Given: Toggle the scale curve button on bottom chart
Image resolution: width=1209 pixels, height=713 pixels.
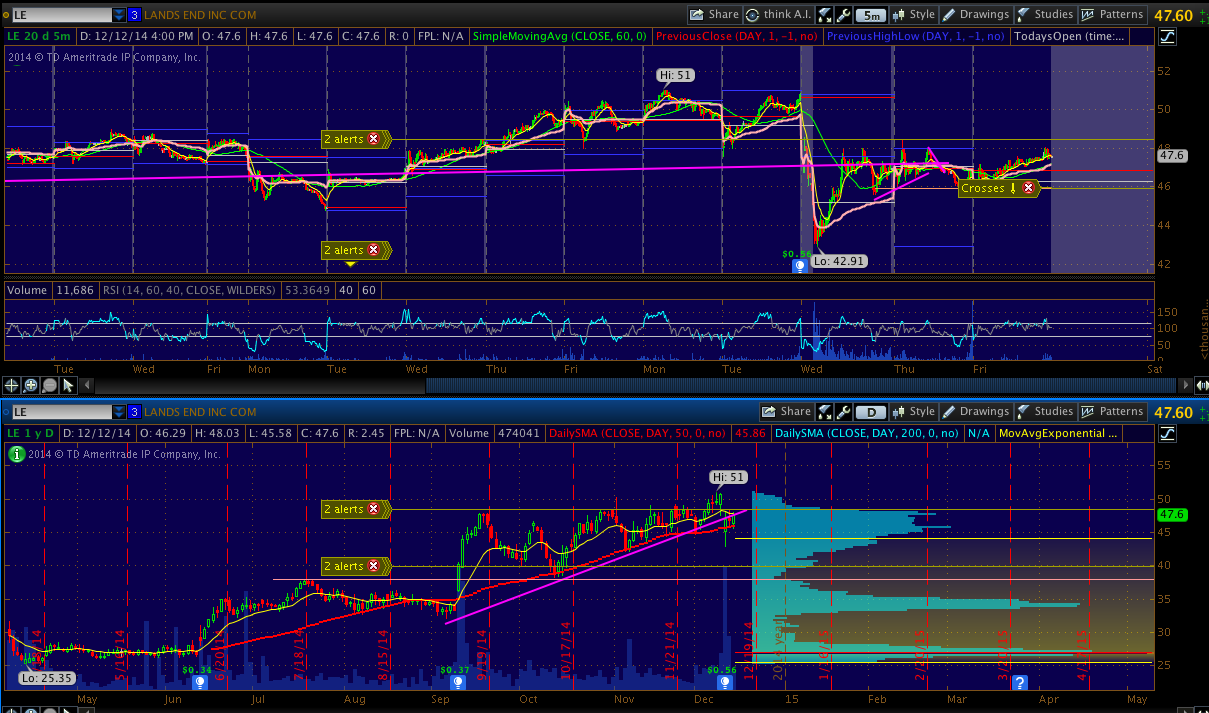Looking at the screenshot, I should click(1168, 433).
